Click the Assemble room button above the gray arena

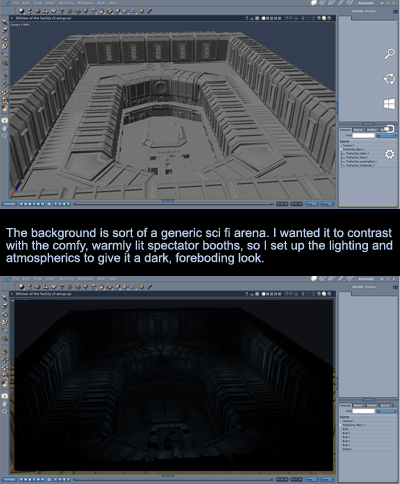point(366,3)
